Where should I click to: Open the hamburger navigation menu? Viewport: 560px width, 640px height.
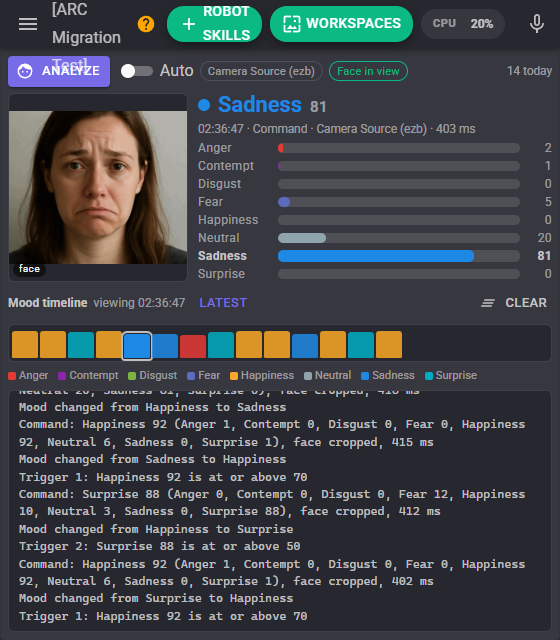click(28, 24)
